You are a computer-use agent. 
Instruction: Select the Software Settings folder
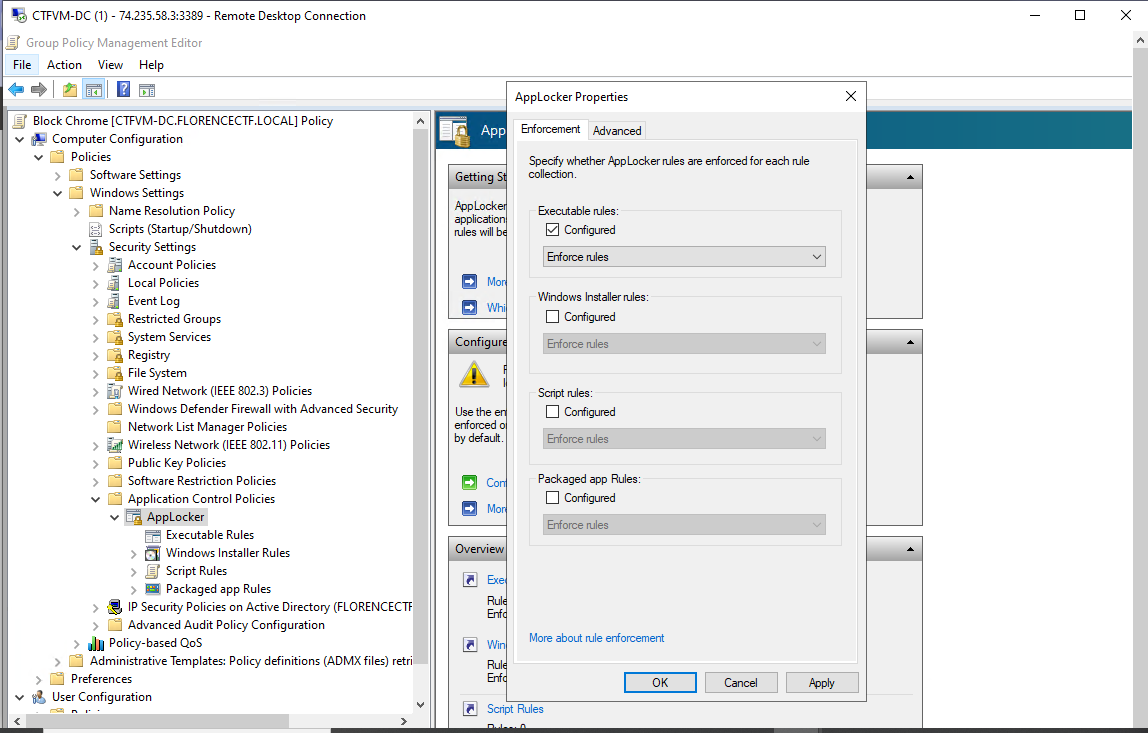pyautogui.click(x=135, y=175)
